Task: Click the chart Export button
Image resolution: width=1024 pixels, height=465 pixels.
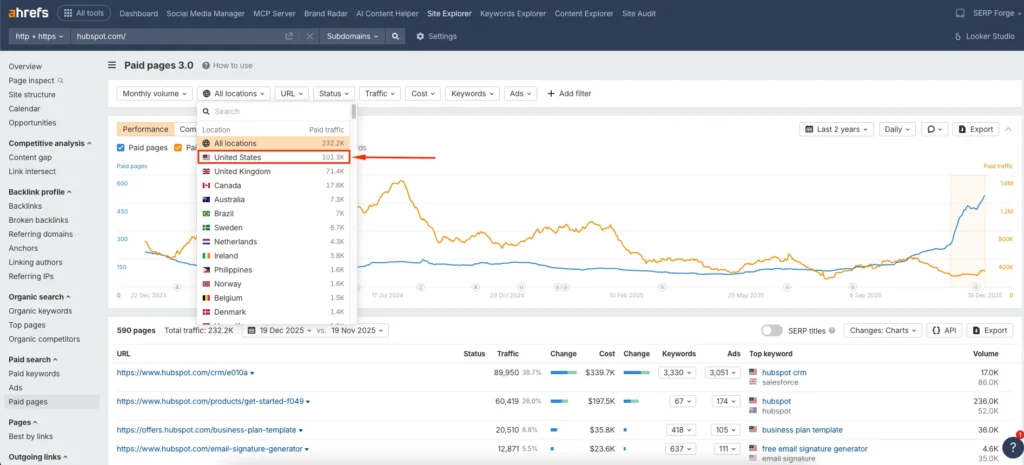Action: [x=976, y=129]
